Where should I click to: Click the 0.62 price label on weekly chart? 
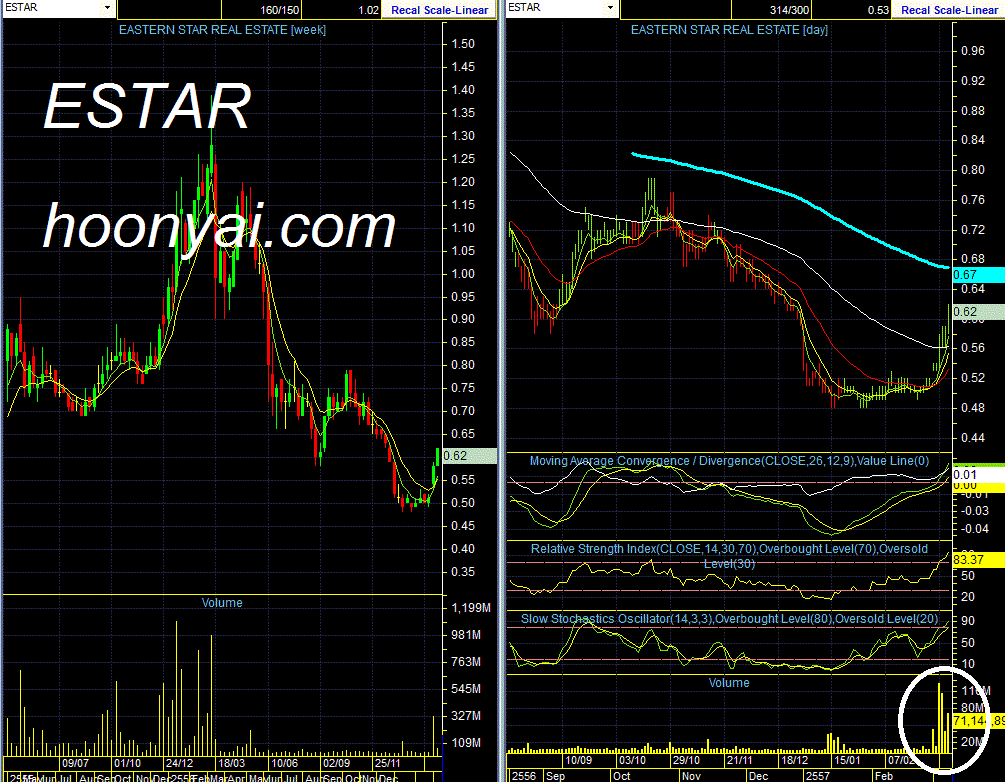point(469,456)
